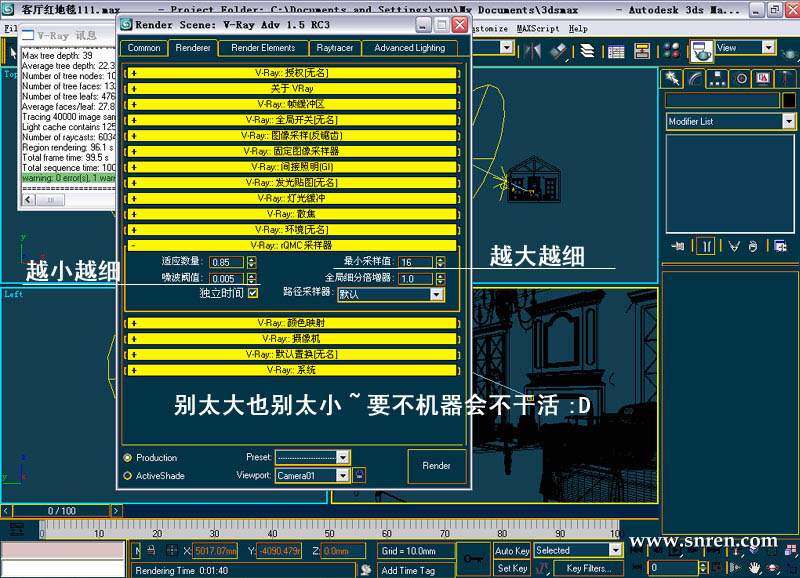Switch to the Create command panel
This screenshot has width=800, height=578.
point(672,78)
